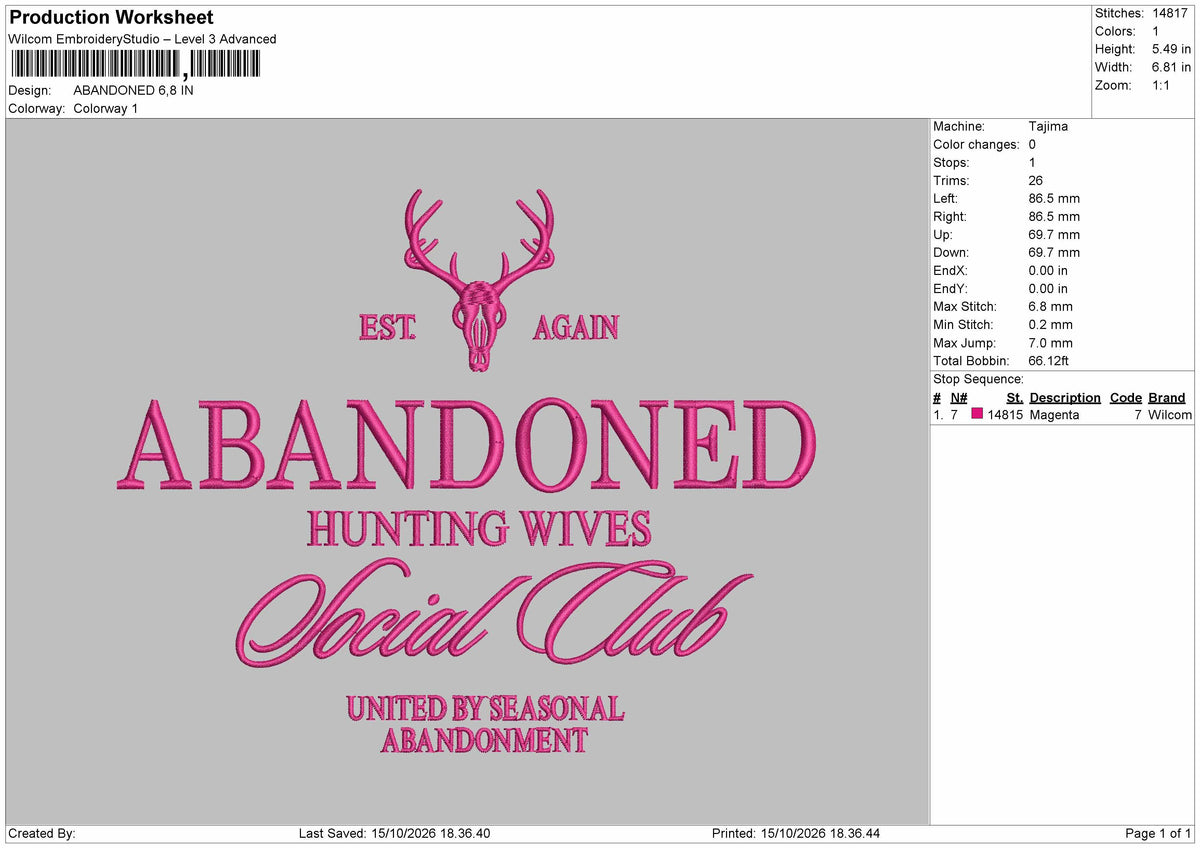Click the 'AGAIN' embroidered text
This screenshot has width=1200, height=848.
coord(576,327)
